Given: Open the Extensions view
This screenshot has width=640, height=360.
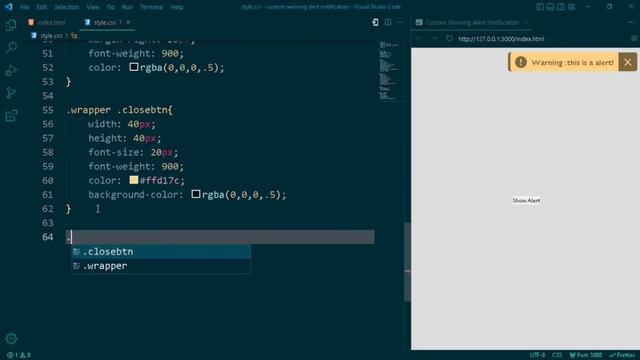Looking at the screenshot, I should (x=11, y=116).
